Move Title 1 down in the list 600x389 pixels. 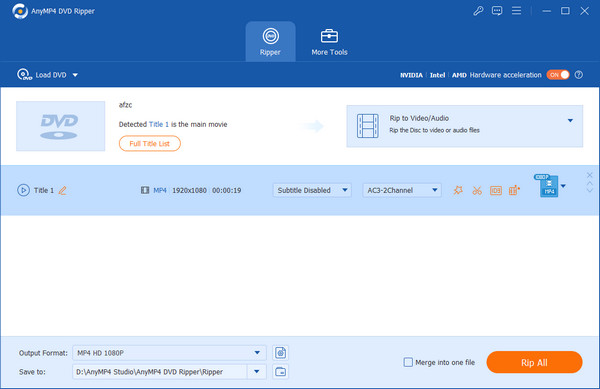pyautogui.click(x=590, y=190)
